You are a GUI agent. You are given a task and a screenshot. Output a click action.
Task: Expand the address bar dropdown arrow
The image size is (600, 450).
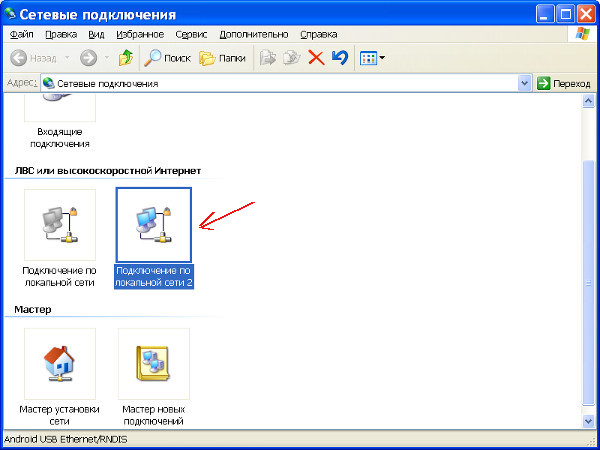click(x=524, y=83)
